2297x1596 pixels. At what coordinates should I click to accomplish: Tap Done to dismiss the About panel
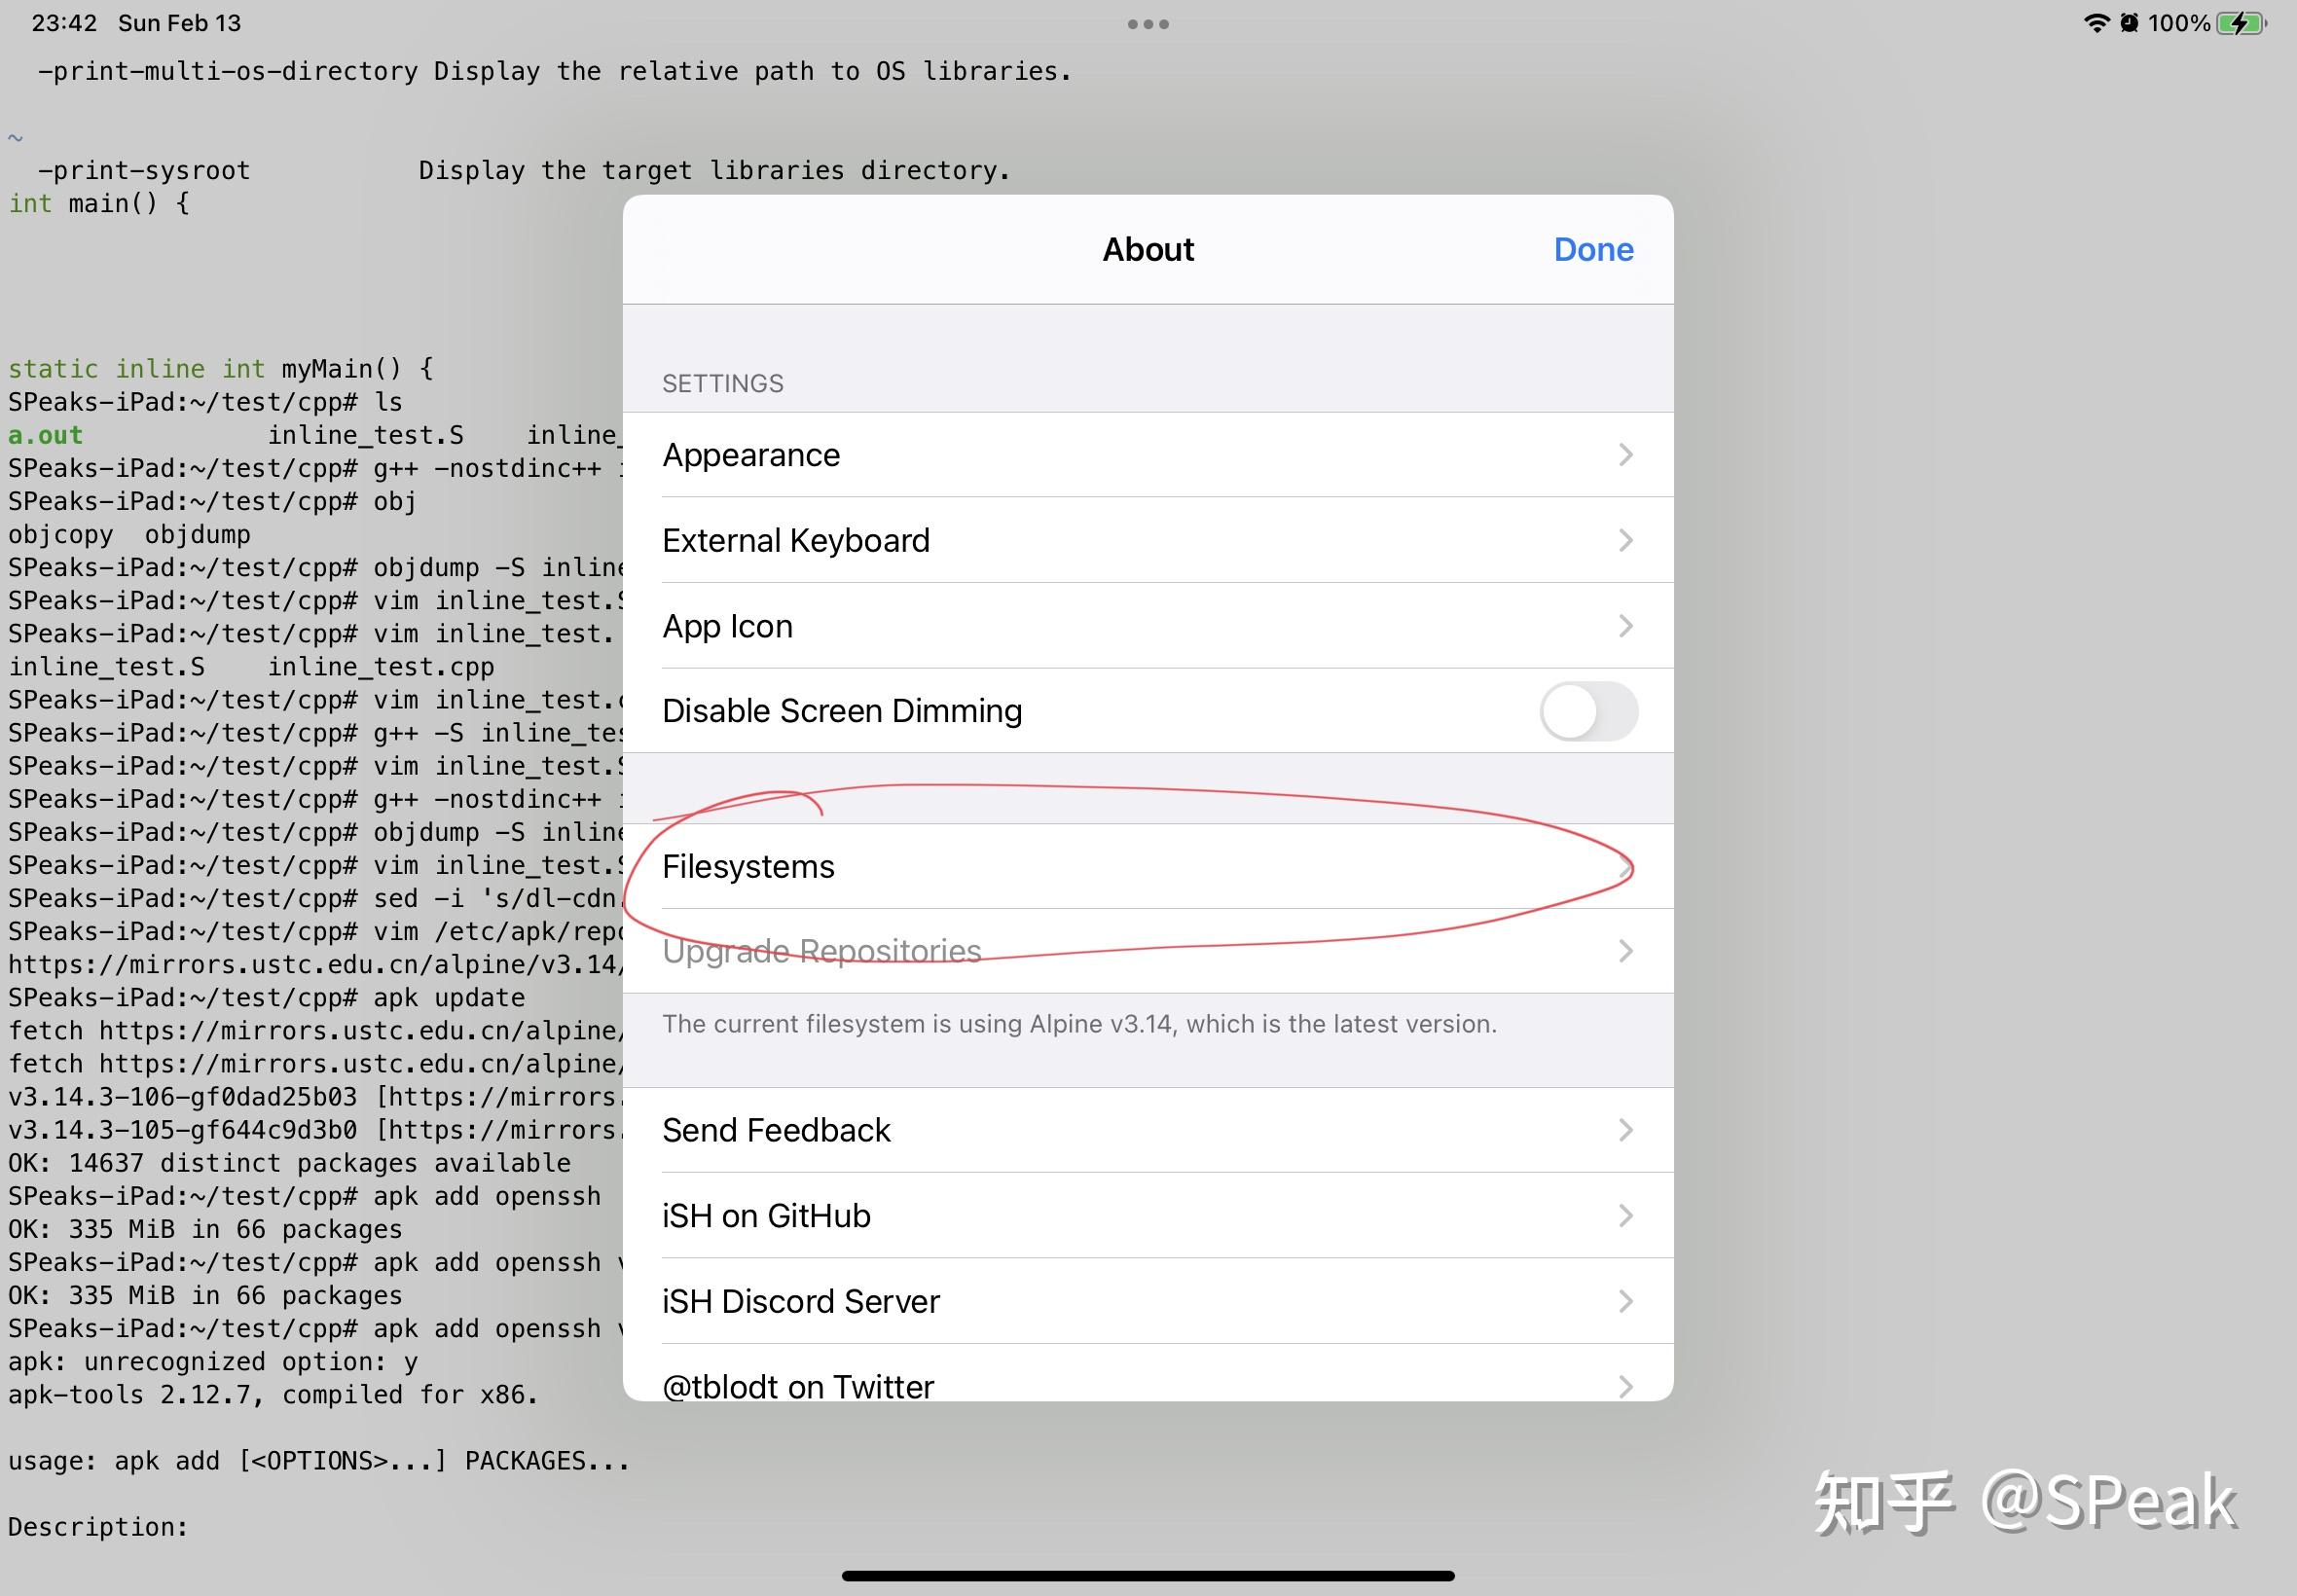click(1592, 249)
